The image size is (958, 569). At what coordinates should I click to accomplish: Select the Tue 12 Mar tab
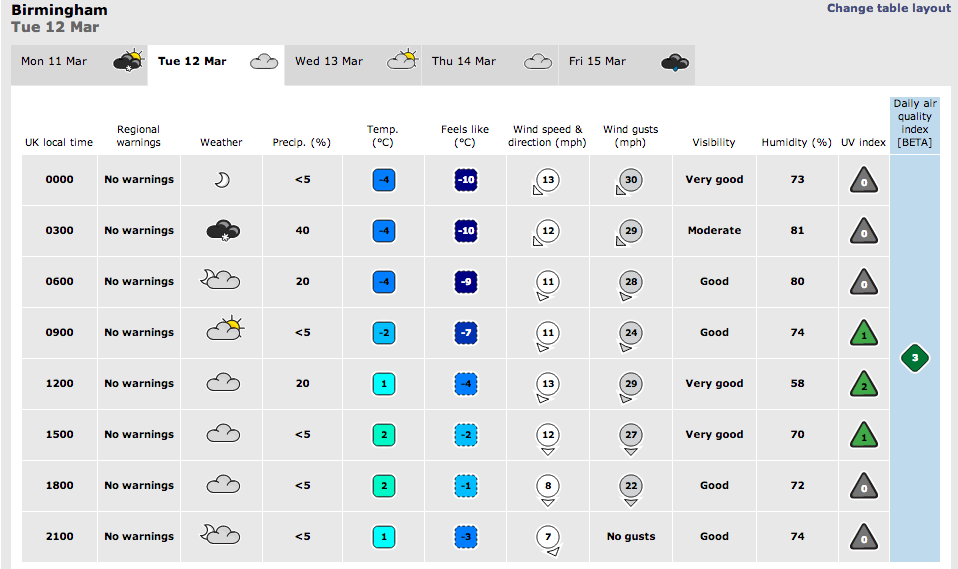(x=216, y=65)
